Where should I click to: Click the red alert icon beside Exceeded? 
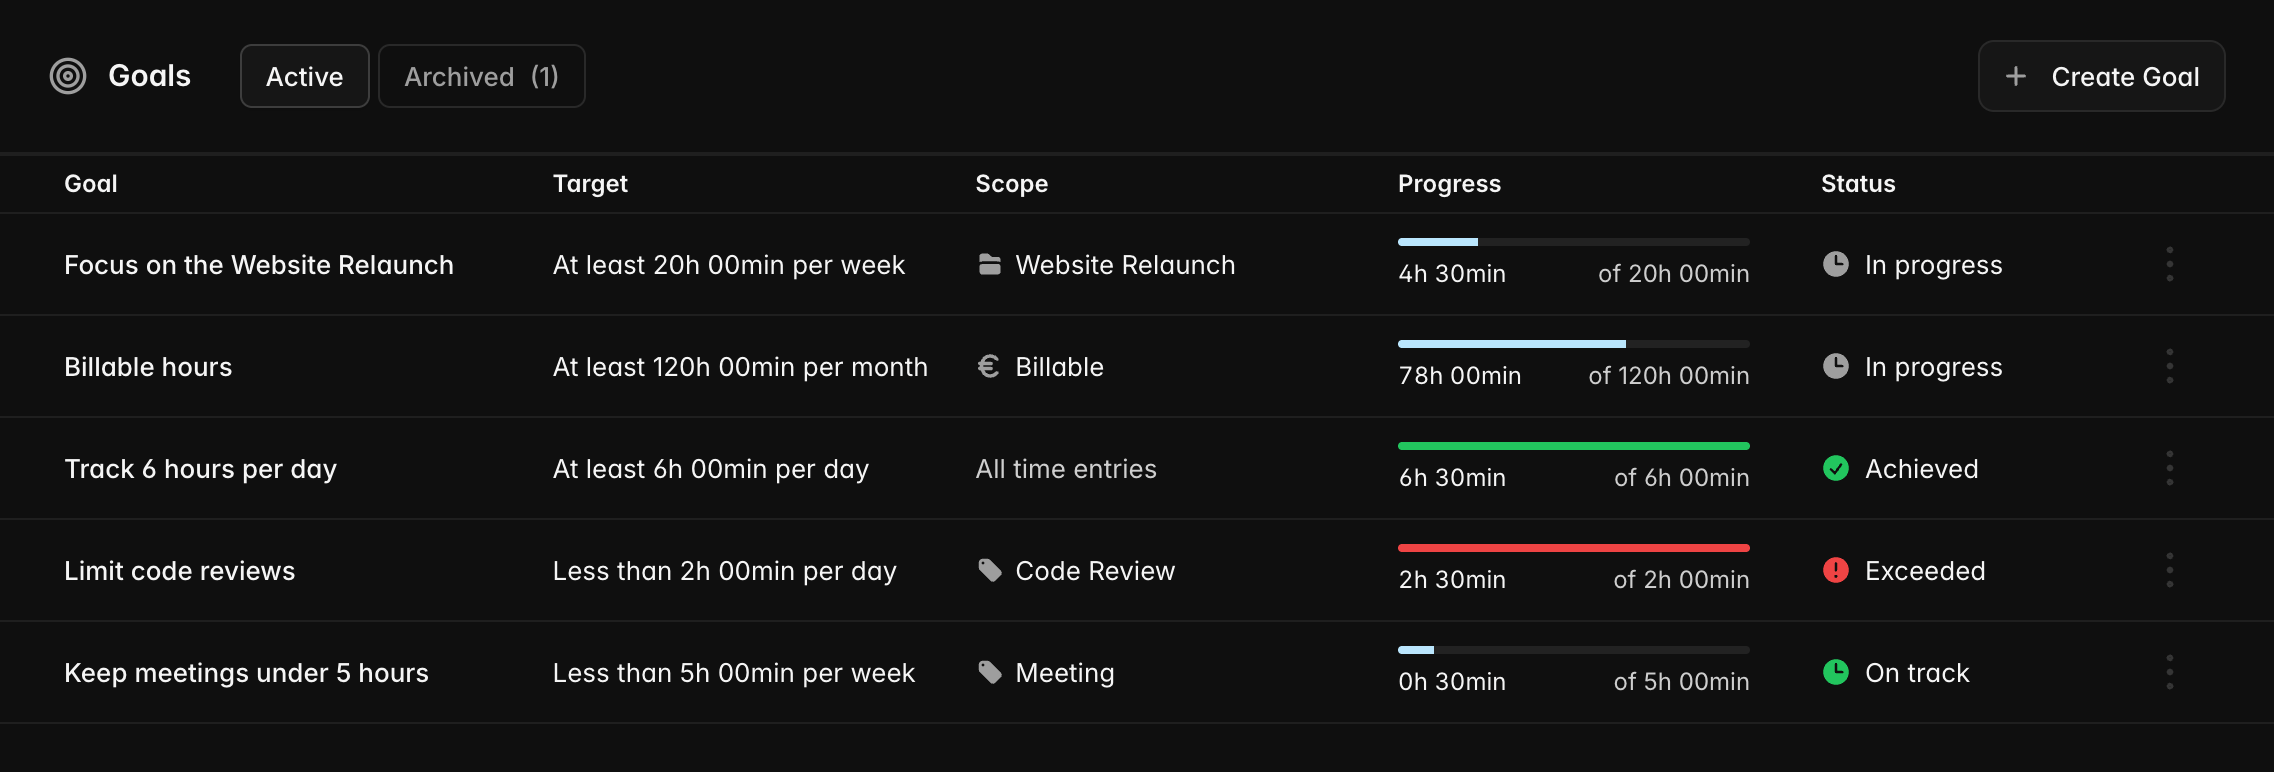(1836, 570)
